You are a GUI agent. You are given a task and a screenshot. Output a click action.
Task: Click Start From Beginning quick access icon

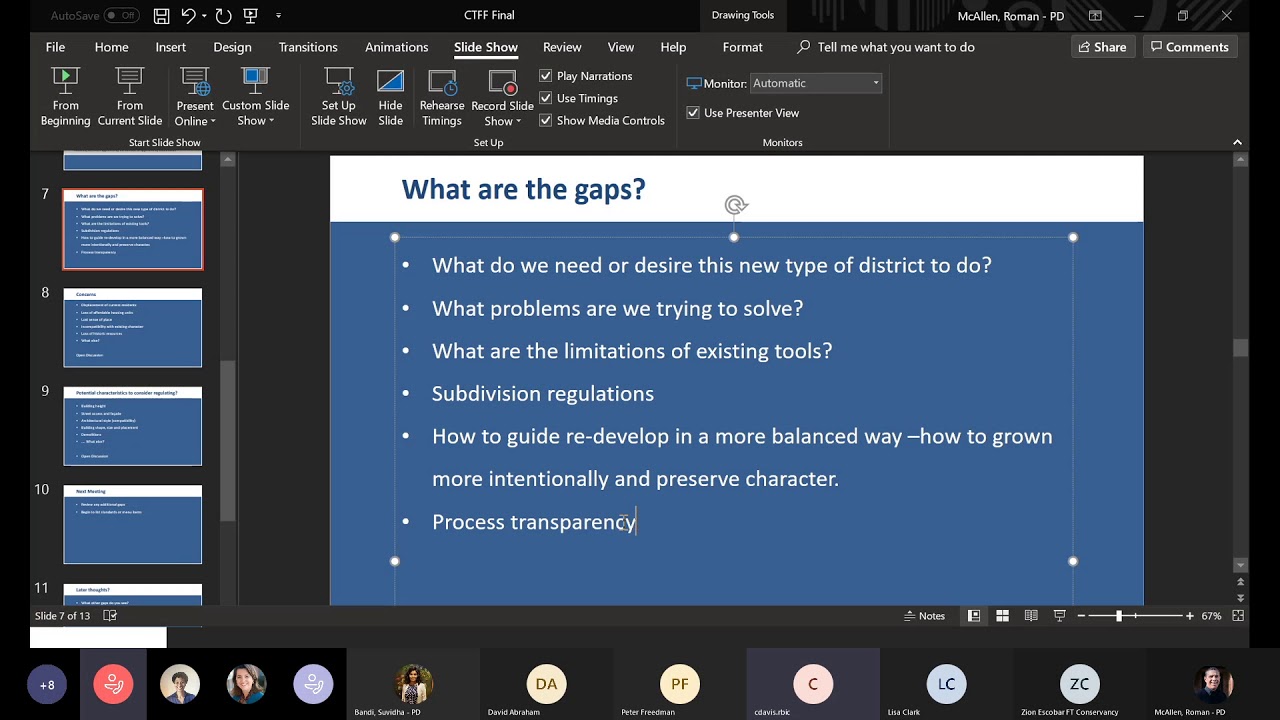[251, 16]
